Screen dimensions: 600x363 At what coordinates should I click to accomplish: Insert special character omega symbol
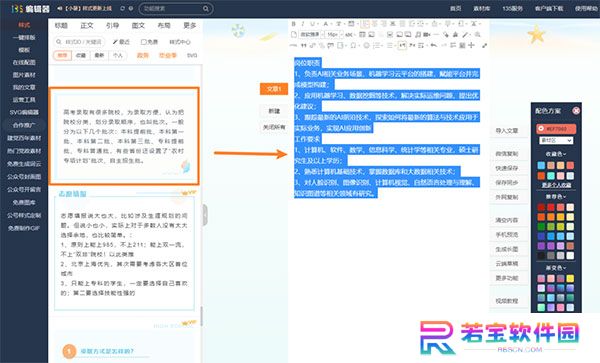tap(353, 46)
